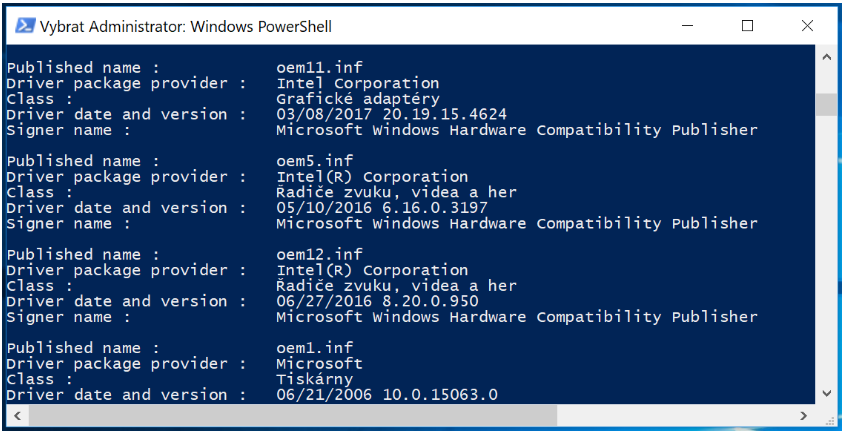Click the oem1.inf published name
846x433 pixels.
click(310, 348)
